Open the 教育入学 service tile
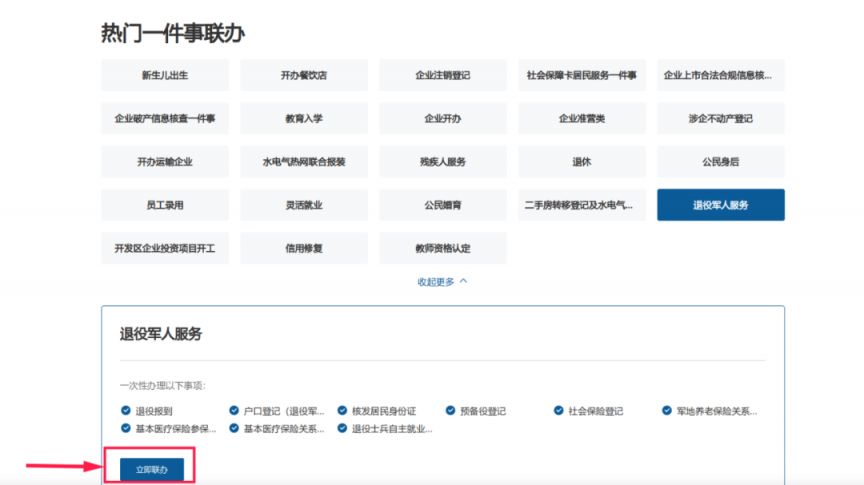Screen dimensions: 864x485 (303, 118)
